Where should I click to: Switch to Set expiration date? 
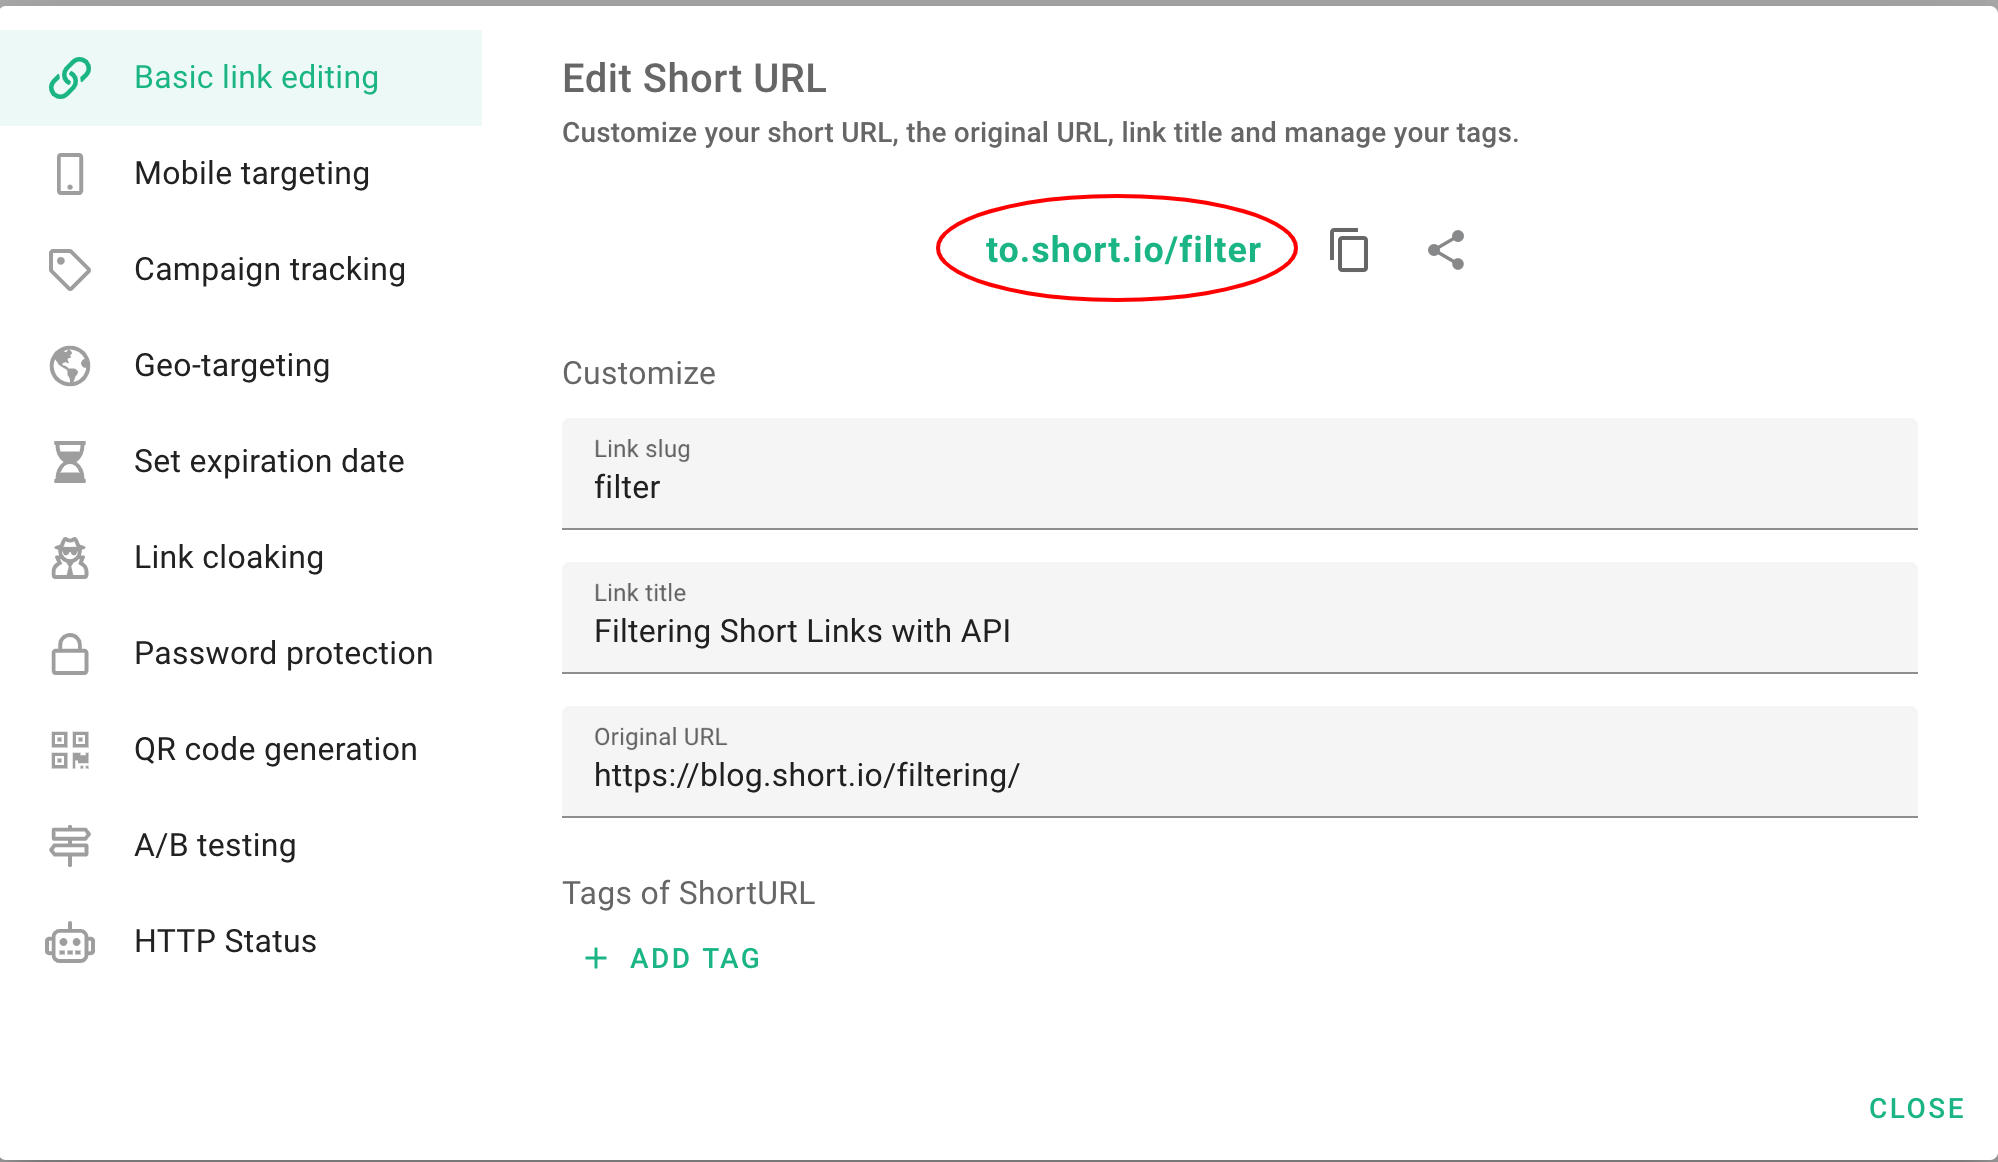(269, 462)
